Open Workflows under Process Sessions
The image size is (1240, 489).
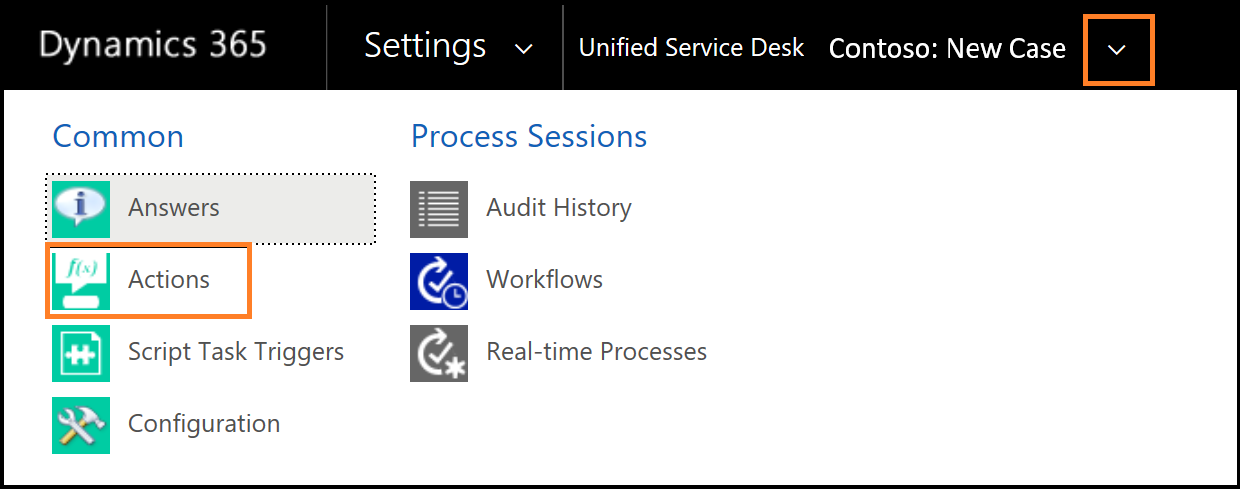click(545, 280)
